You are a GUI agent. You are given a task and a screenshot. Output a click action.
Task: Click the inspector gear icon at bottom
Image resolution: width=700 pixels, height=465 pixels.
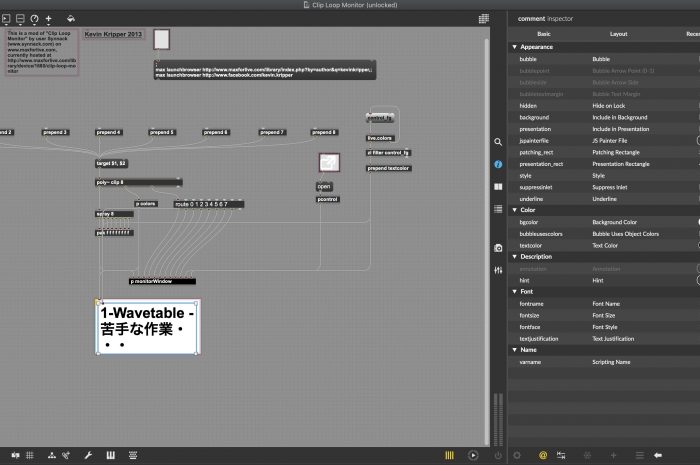(x=517, y=455)
